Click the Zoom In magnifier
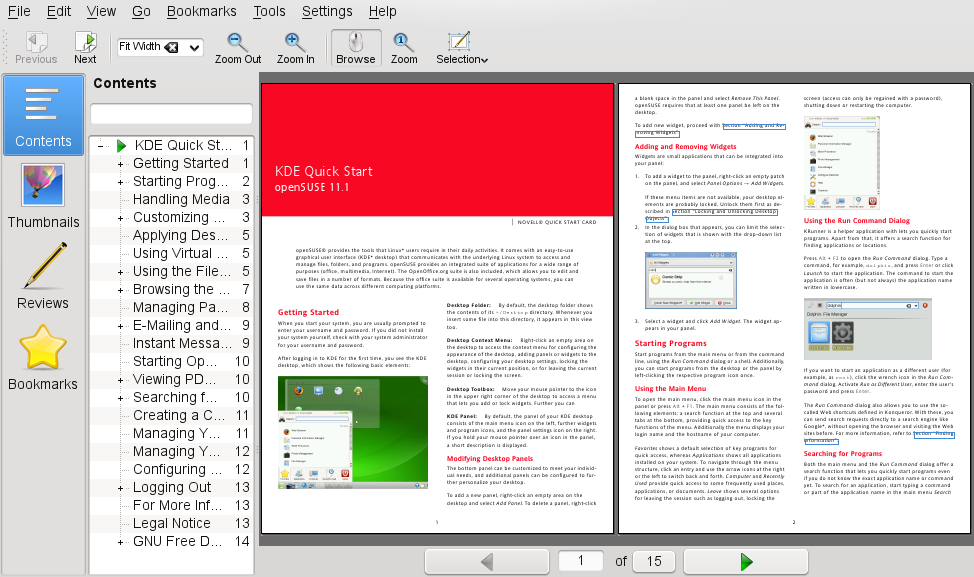 click(295, 48)
